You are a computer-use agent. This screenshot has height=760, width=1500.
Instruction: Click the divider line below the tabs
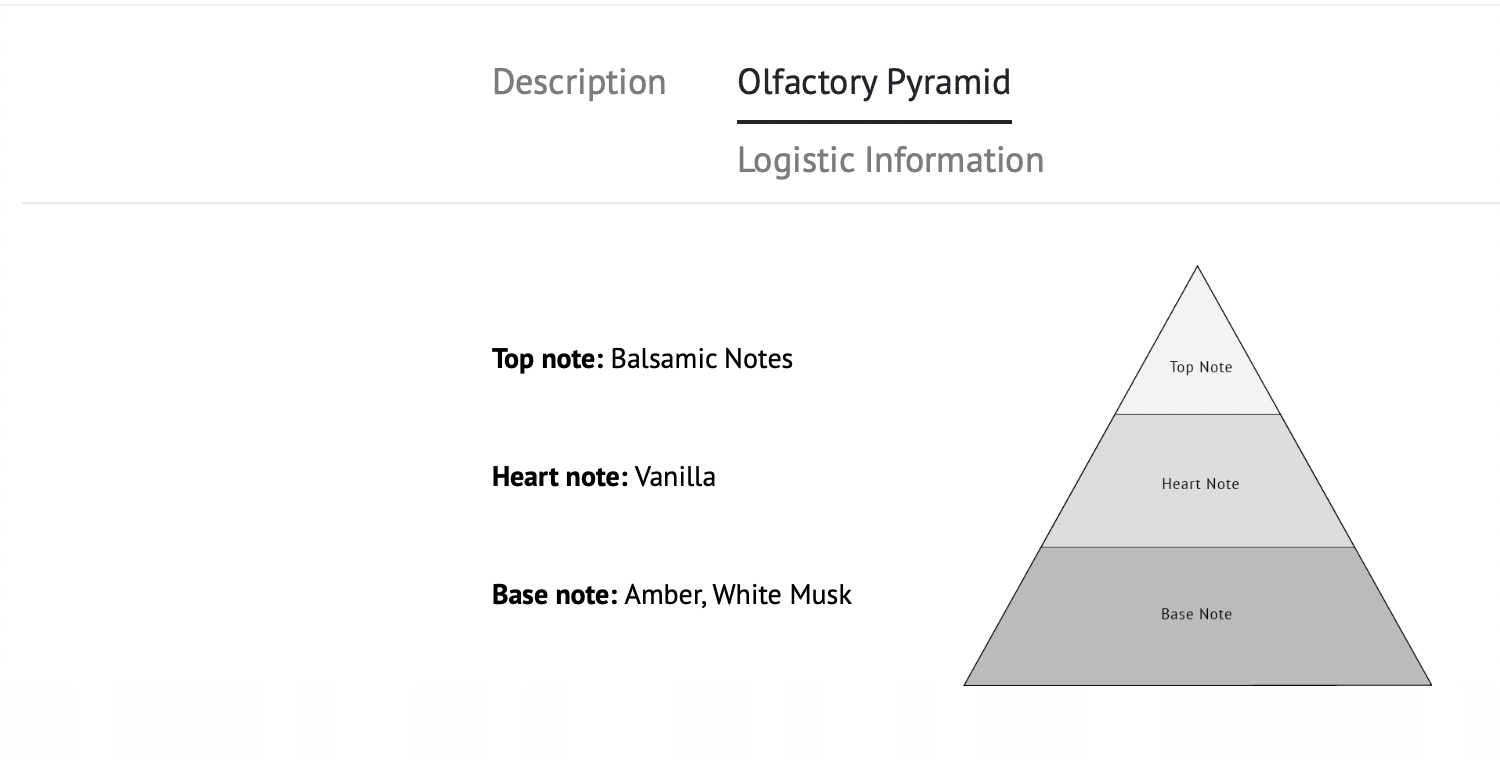click(760, 203)
